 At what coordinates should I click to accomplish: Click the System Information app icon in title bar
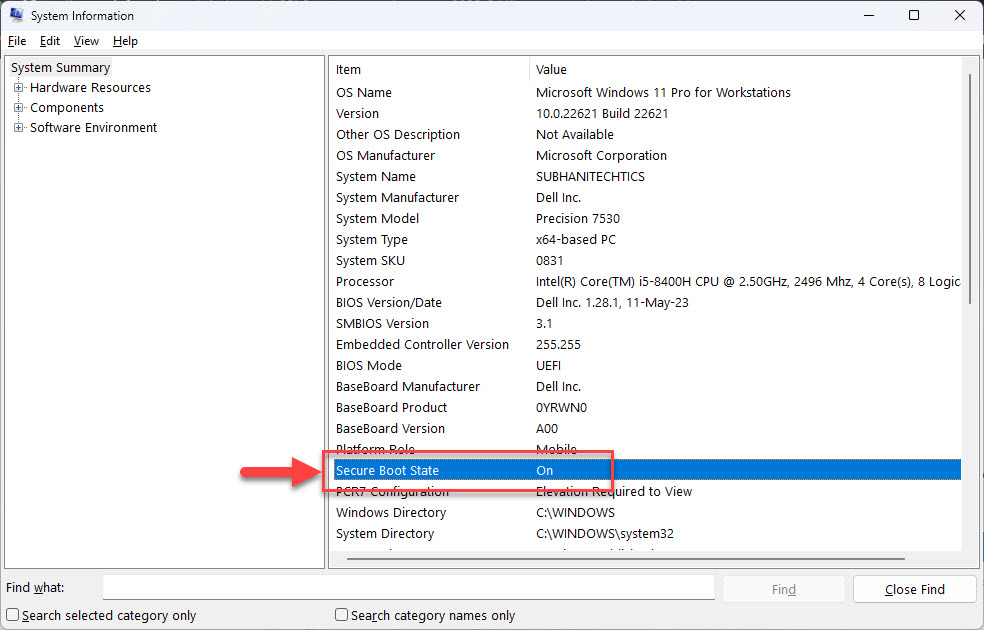pos(16,15)
